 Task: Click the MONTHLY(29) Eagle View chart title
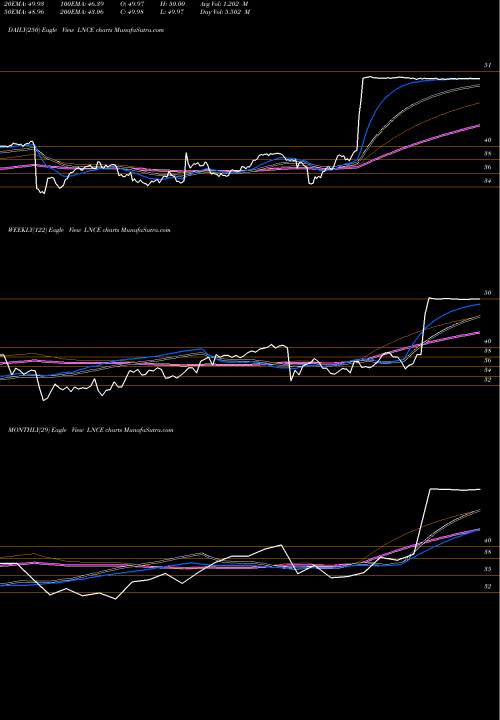(x=90, y=430)
